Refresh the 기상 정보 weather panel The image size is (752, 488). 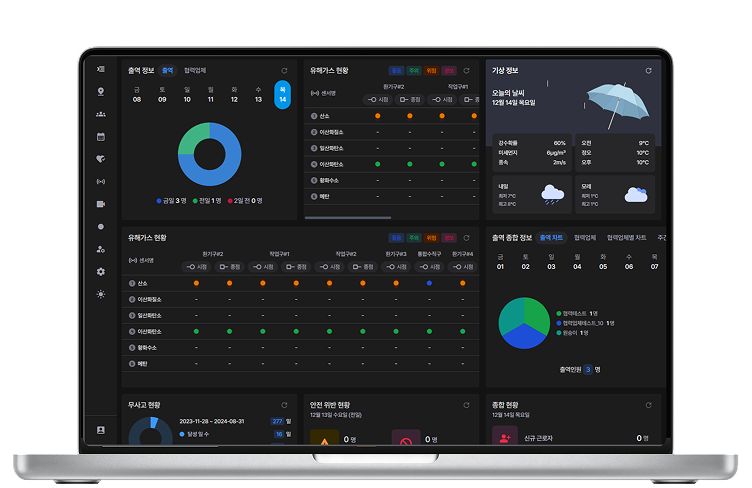(649, 71)
